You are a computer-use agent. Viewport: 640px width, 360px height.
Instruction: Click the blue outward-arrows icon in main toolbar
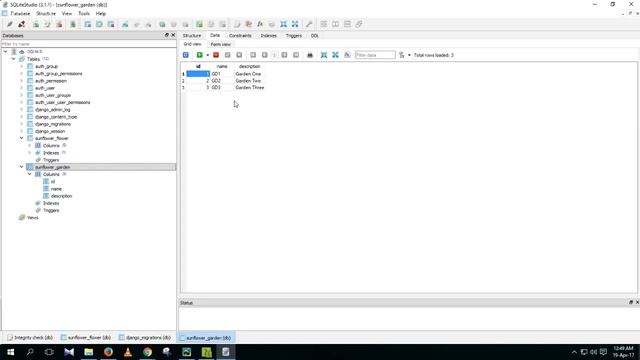(x=295, y=24)
